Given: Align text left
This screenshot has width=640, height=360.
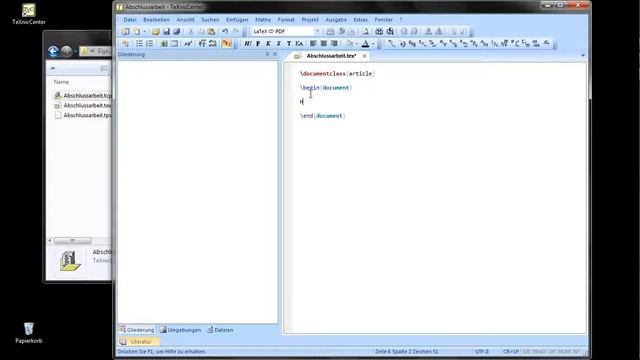Looking at the screenshot, I should coord(313,43).
